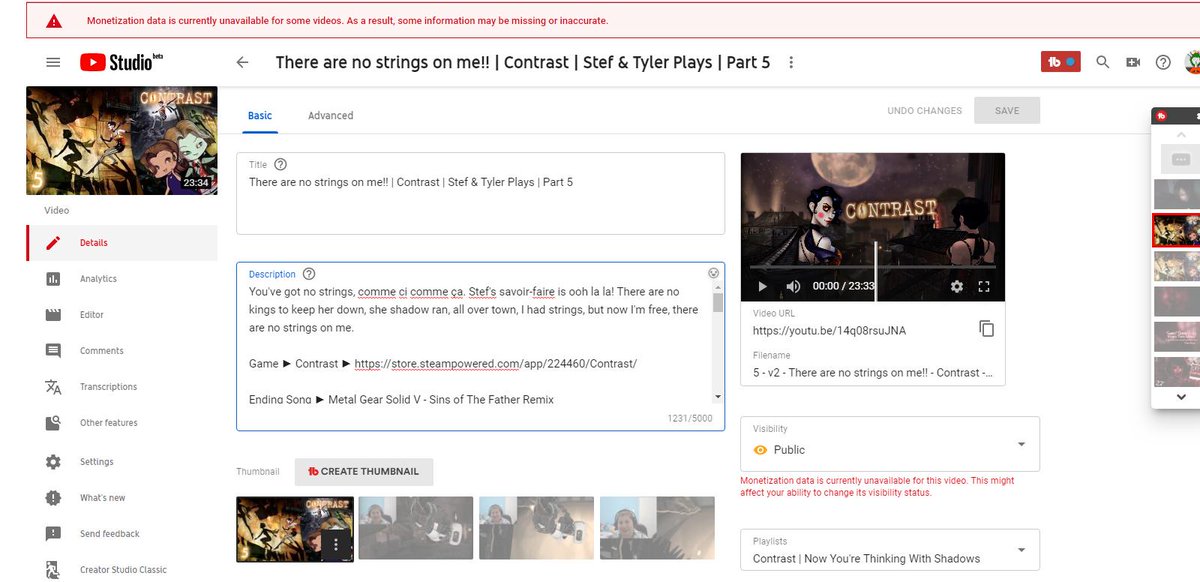
Task: Click the Title text field
Action: (x=480, y=194)
